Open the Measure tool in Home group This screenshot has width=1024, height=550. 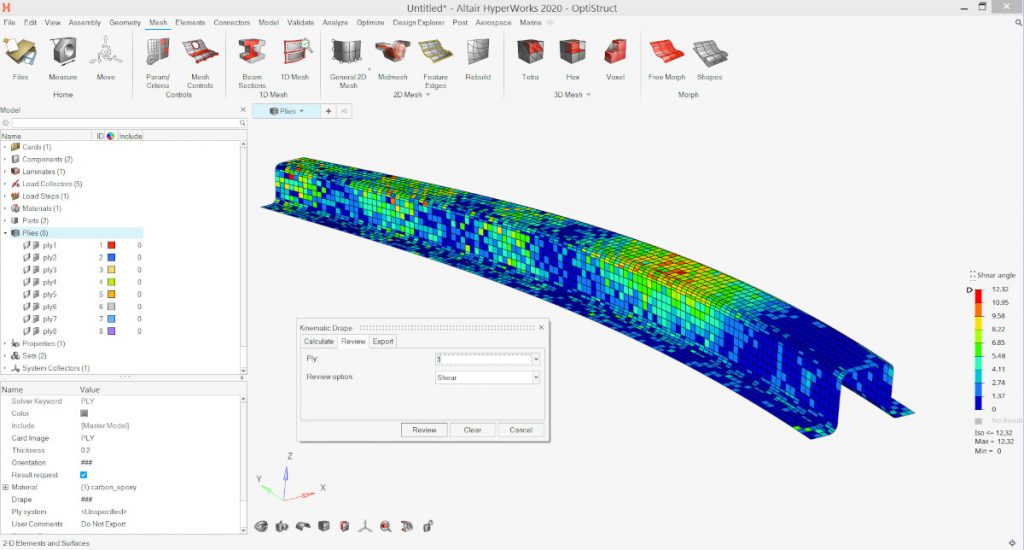pos(63,53)
